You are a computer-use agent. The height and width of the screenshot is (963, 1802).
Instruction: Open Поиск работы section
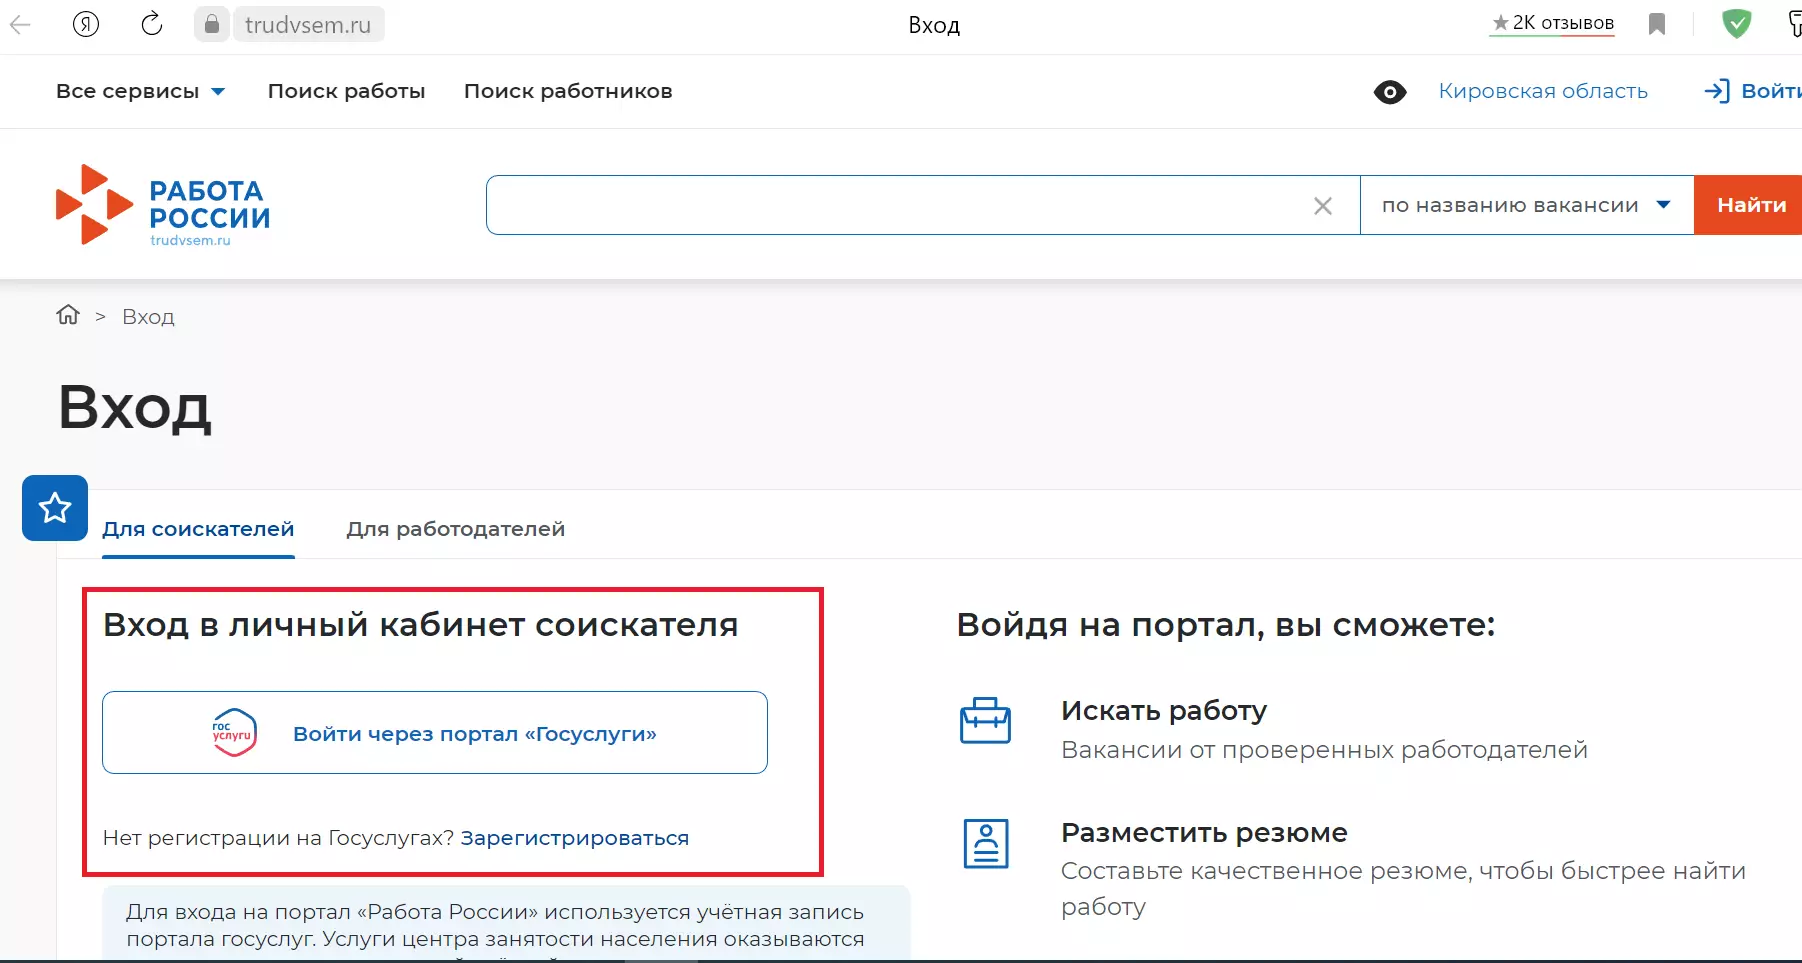(x=346, y=91)
